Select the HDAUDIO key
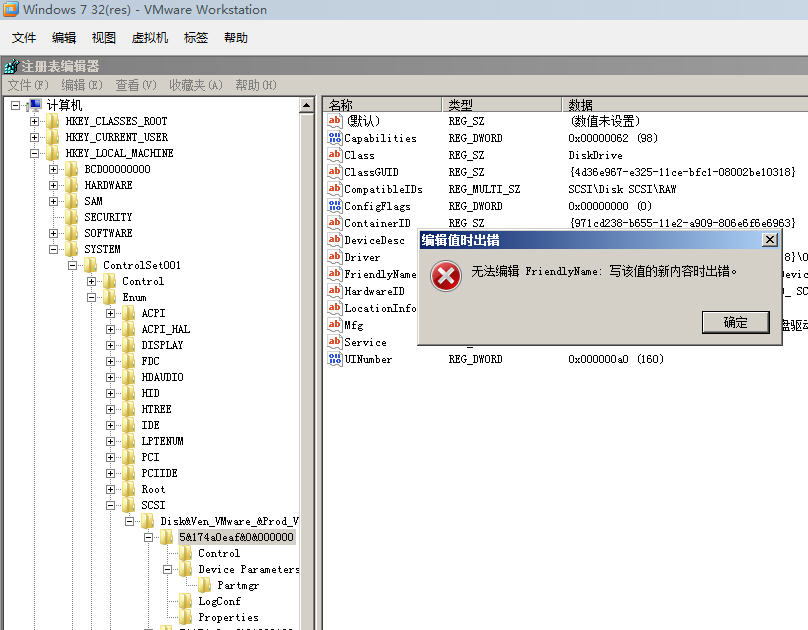808x630 pixels. 162,377
